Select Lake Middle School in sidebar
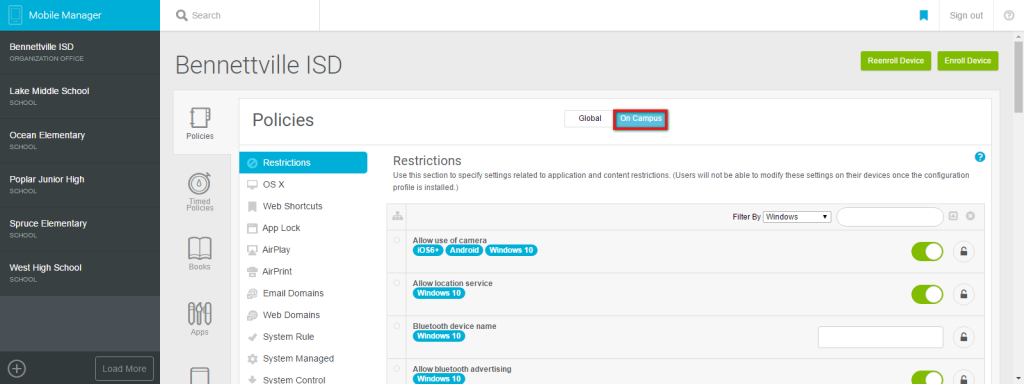 click(x=80, y=97)
